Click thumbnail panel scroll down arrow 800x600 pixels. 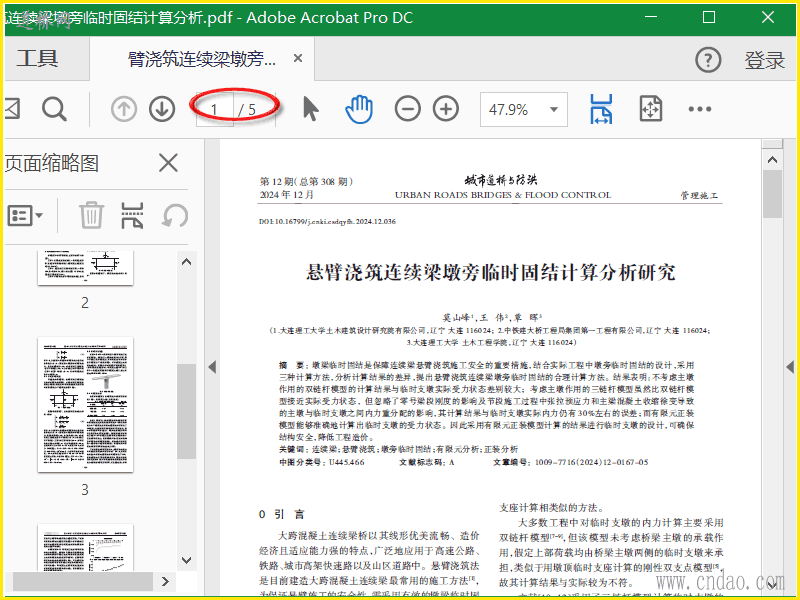pyautogui.click(x=187, y=560)
